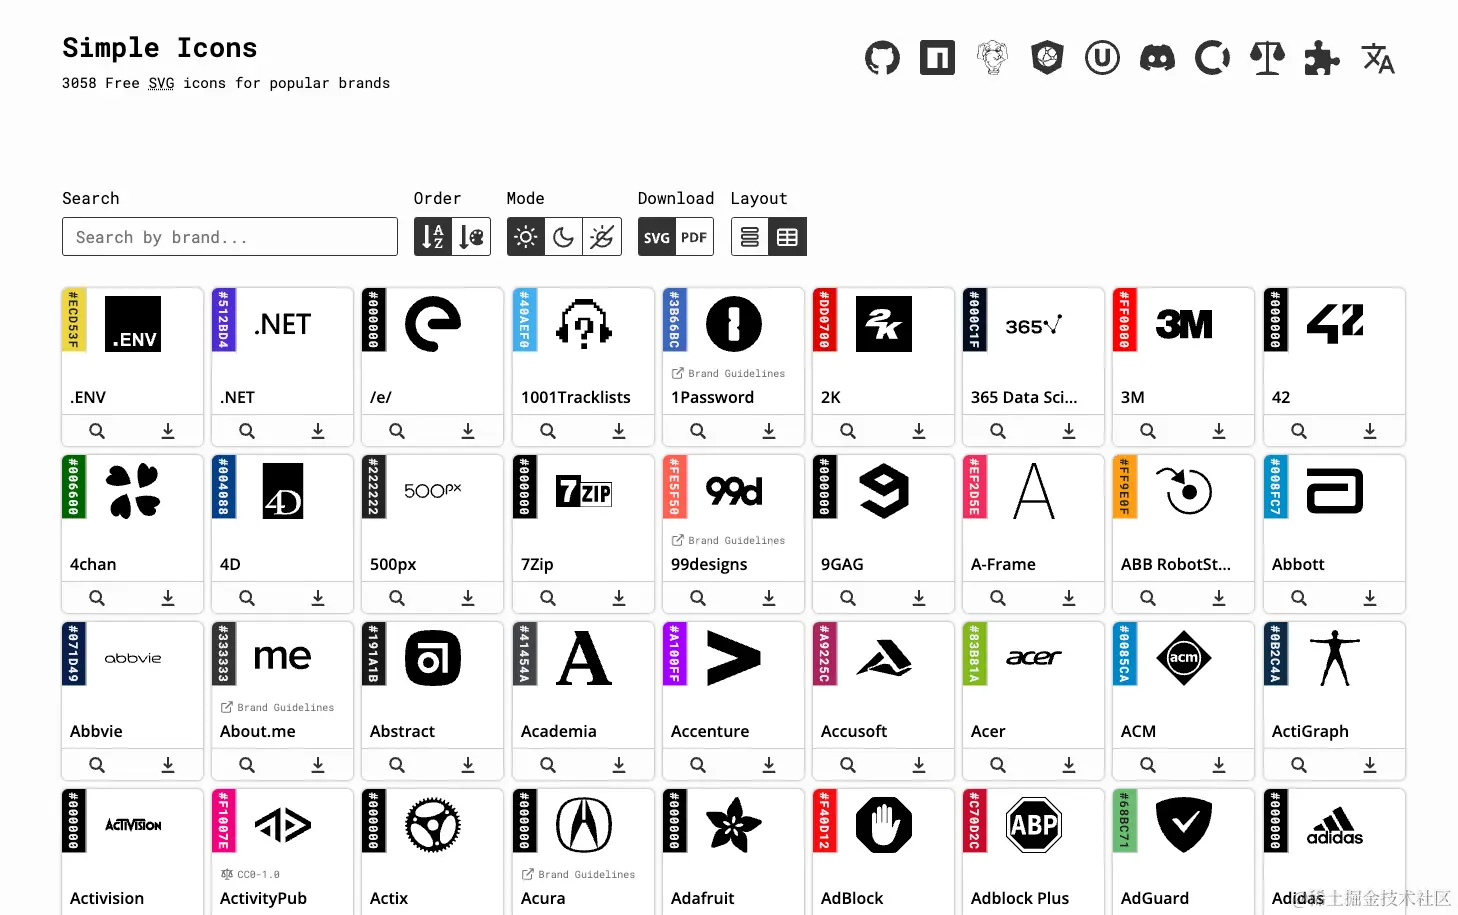Download the Acer icon
Viewport: 1458px width, 915px height.
tap(1069, 765)
